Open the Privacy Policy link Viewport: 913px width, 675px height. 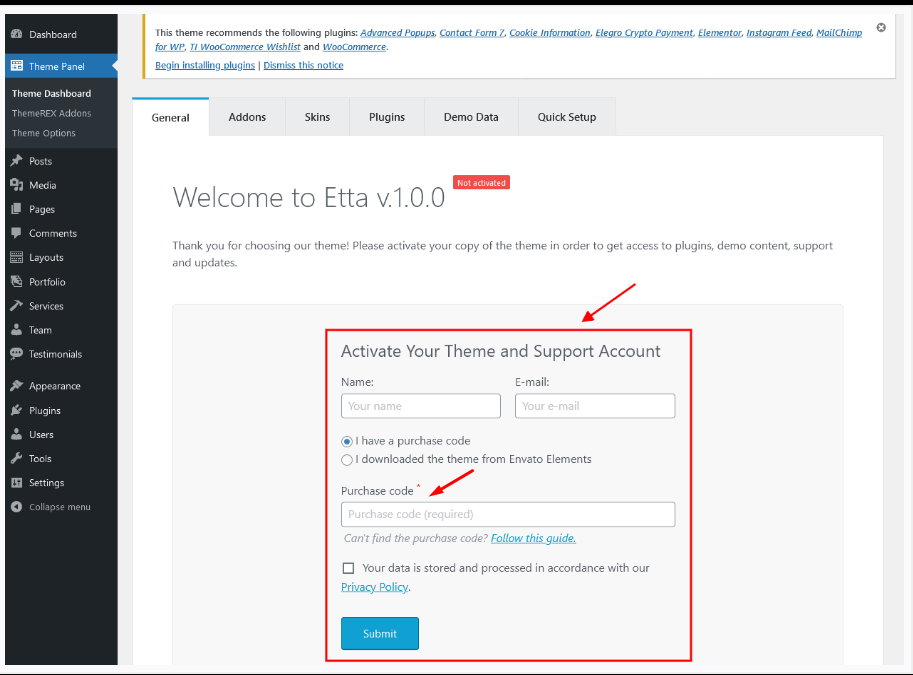pyautogui.click(x=374, y=587)
